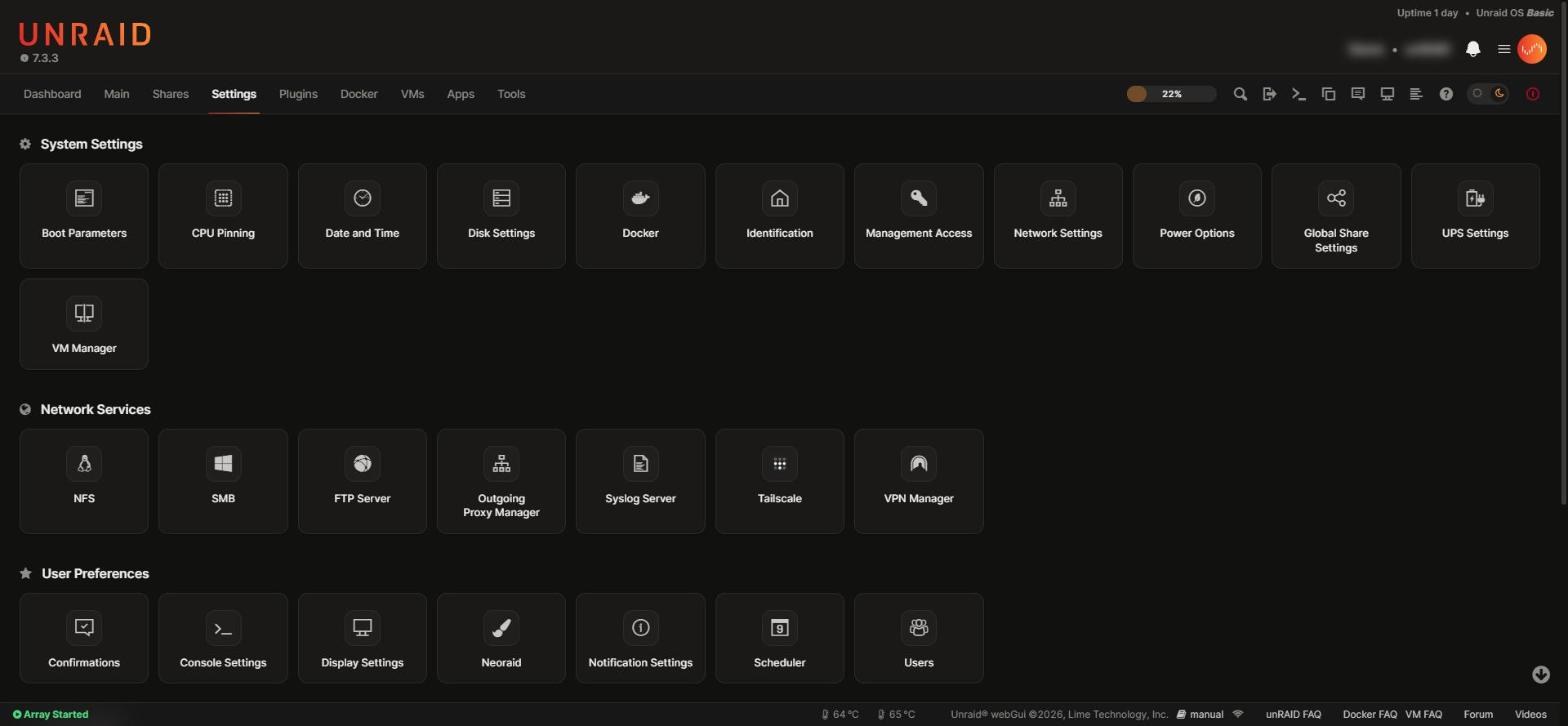Open the Docker FAQ link
The width and height of the screenshot is (1568, 726).
[x=1369, y=715]
